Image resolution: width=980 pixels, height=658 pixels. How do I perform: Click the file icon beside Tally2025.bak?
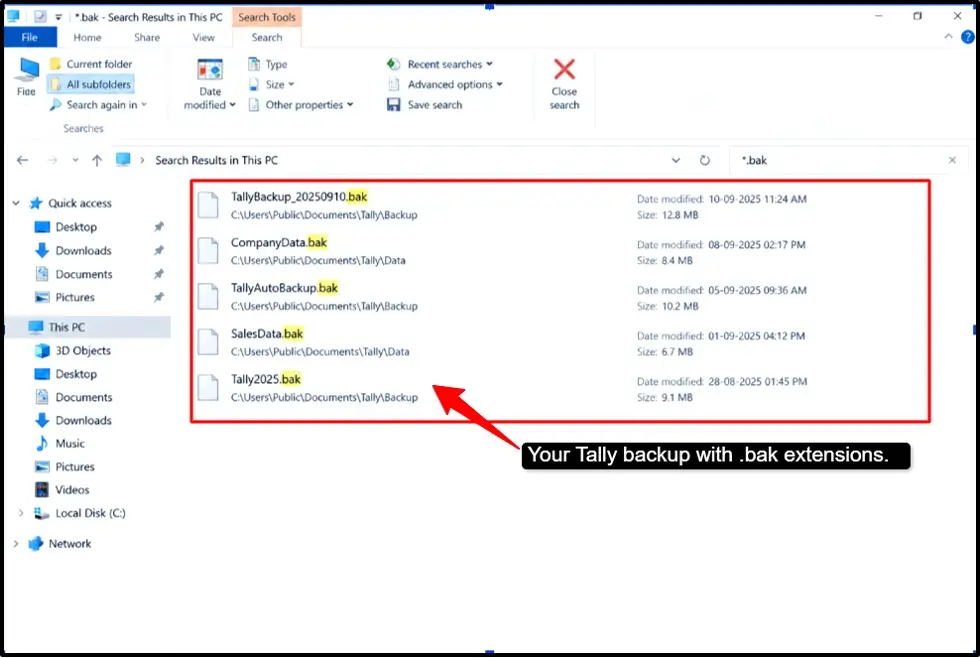pos(208,388)
